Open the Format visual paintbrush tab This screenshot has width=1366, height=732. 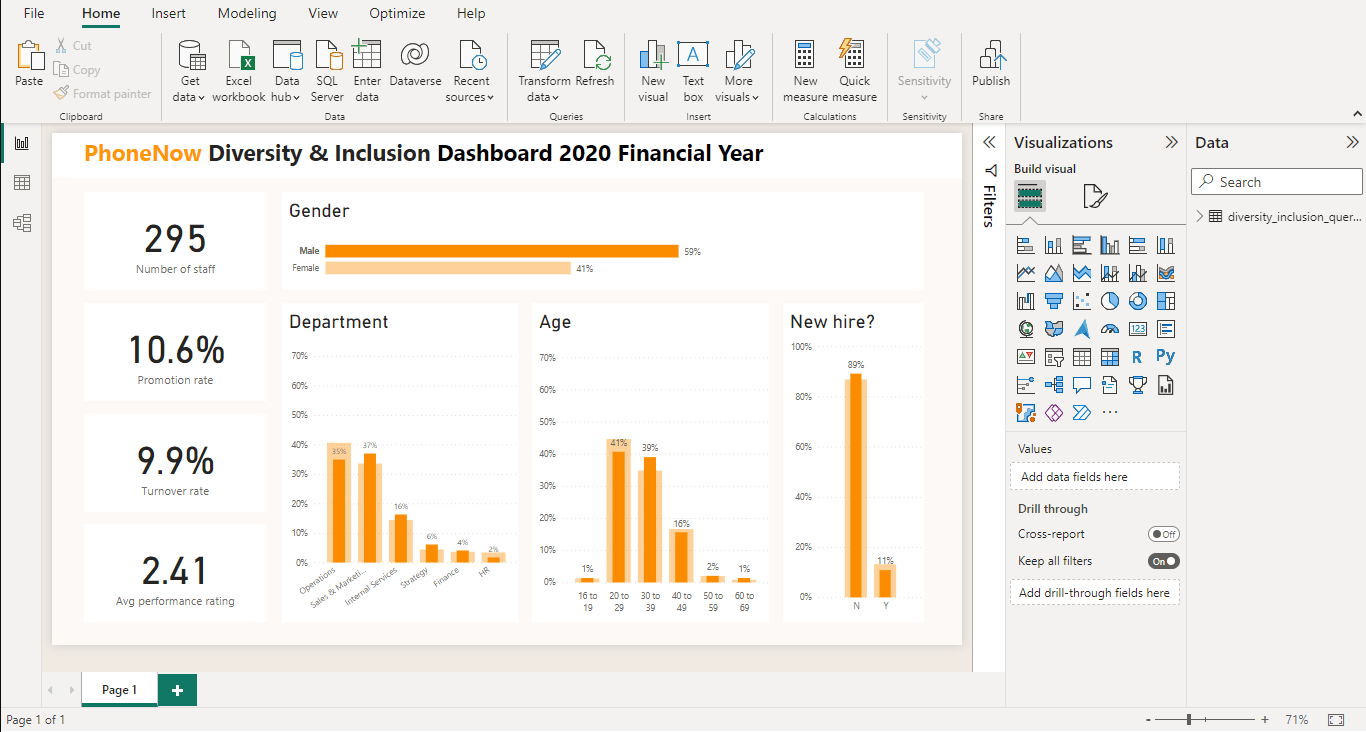1095,196
